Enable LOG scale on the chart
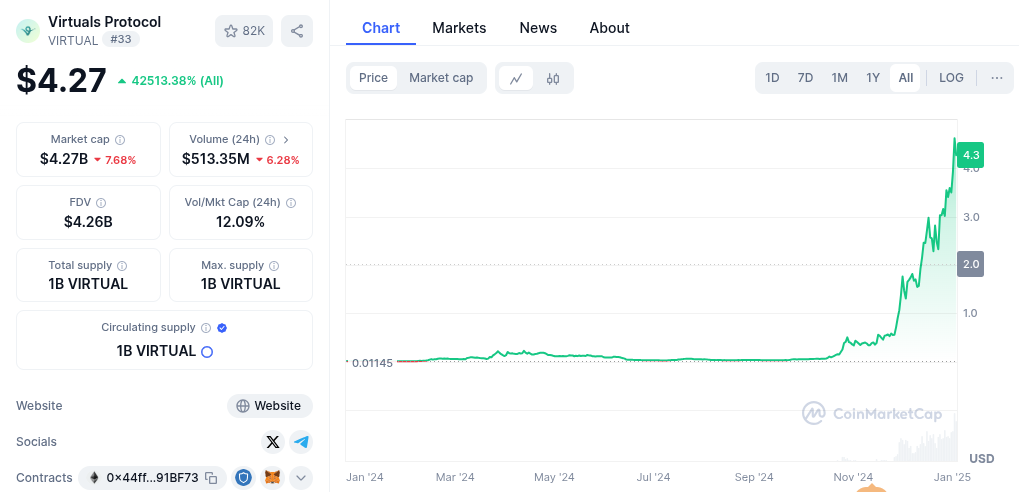Screen dimensions: 1019x492 click(x=951, y=78)
